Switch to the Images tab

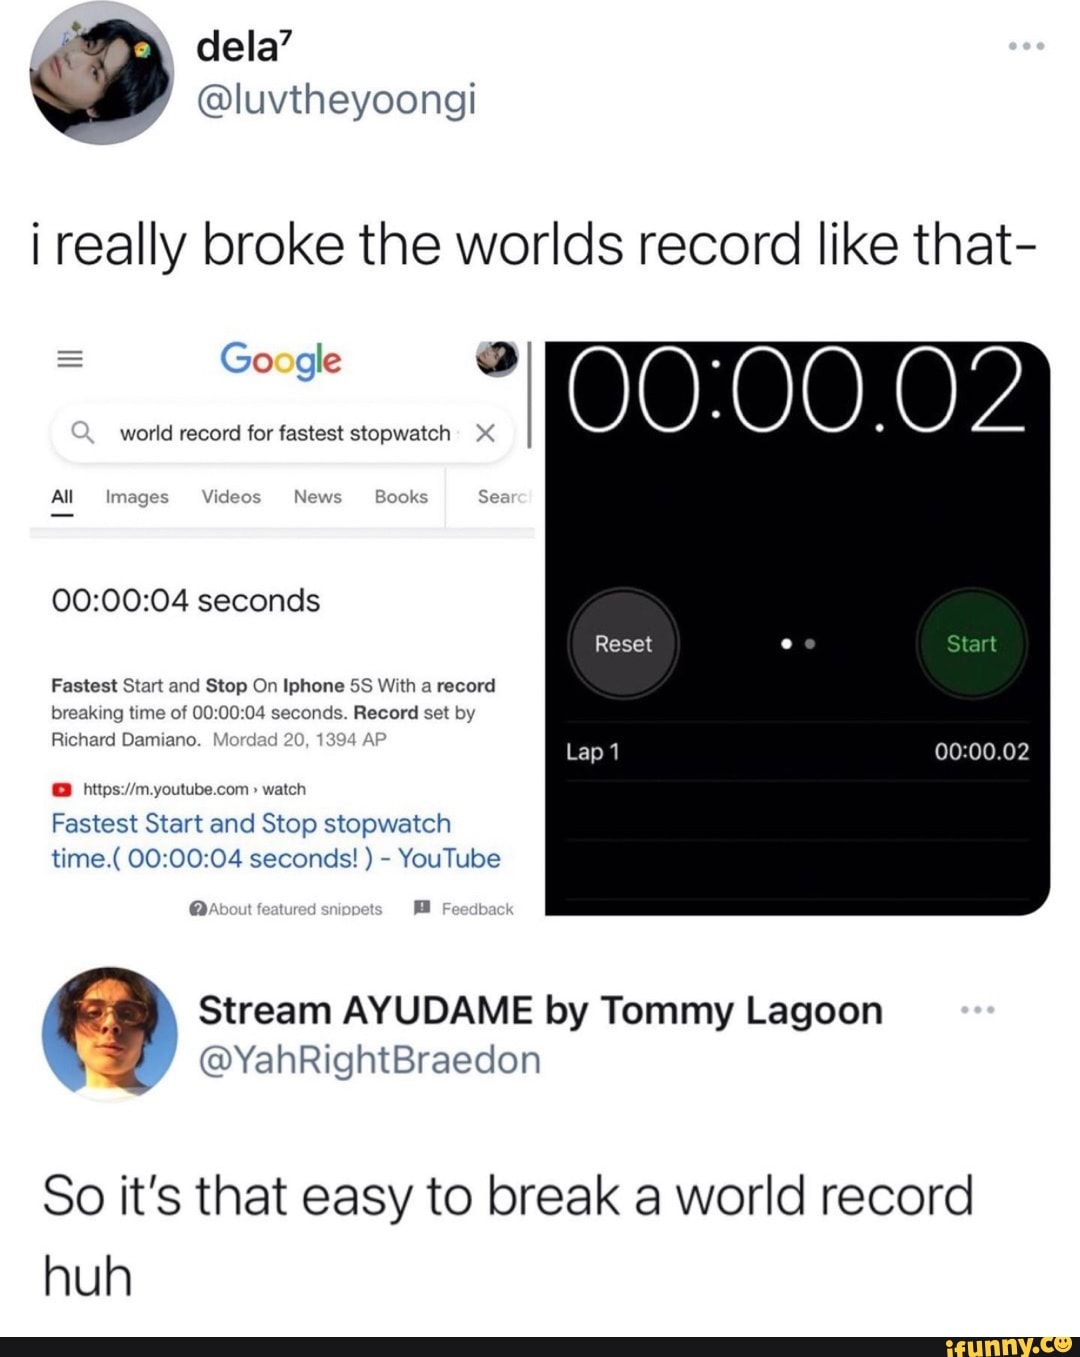pyautogui.click(x=137, y=497)
